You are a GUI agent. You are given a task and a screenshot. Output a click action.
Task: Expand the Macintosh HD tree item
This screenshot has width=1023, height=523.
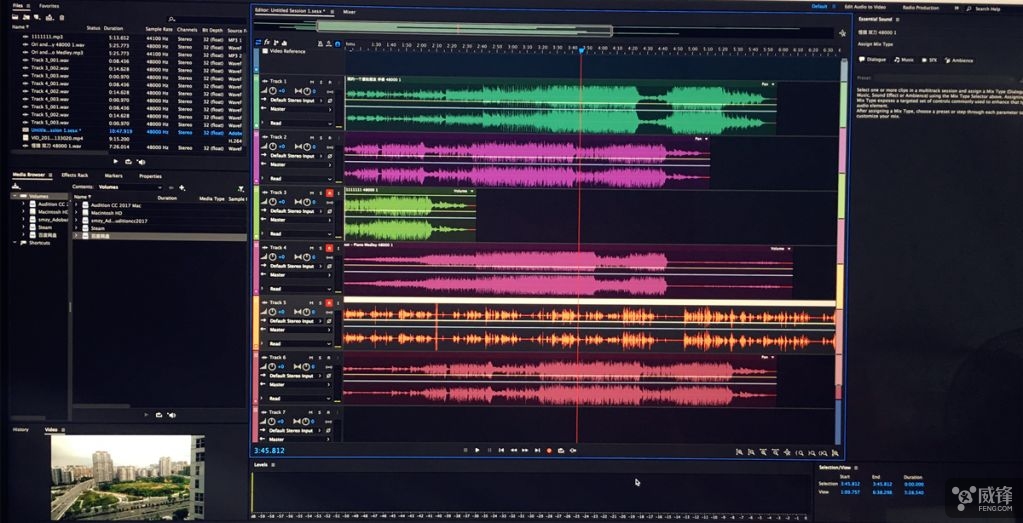click(x=22, y=212)
